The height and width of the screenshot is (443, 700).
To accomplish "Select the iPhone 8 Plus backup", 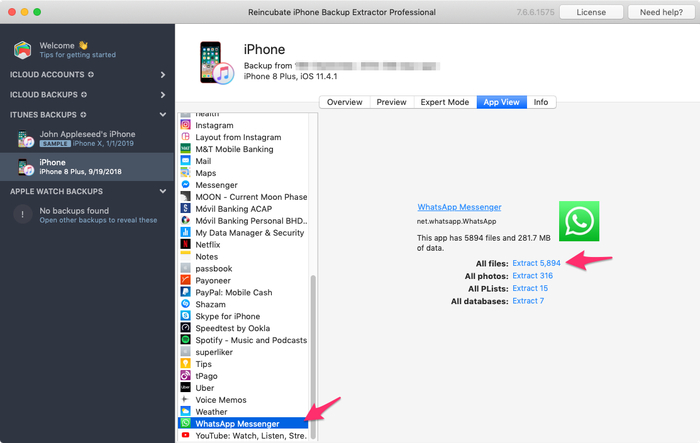I will [x=87, y=167].
